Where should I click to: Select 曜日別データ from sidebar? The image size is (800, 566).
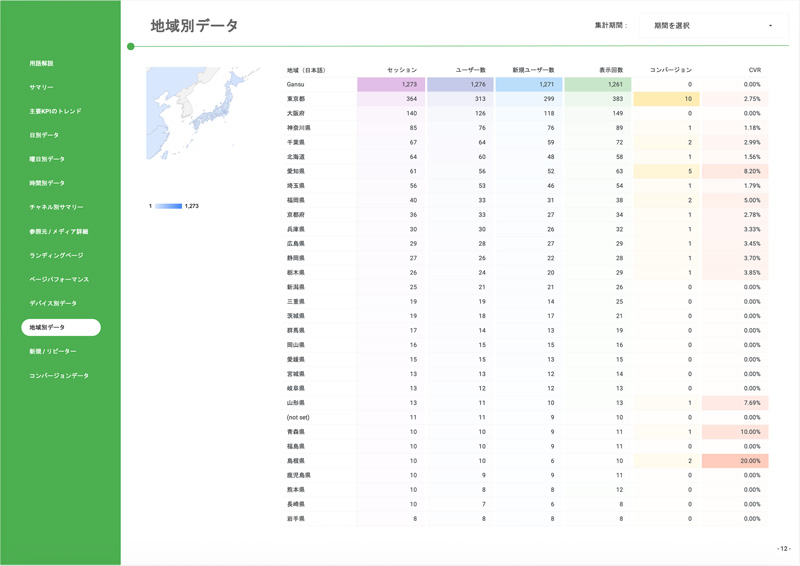pos(47,160)
